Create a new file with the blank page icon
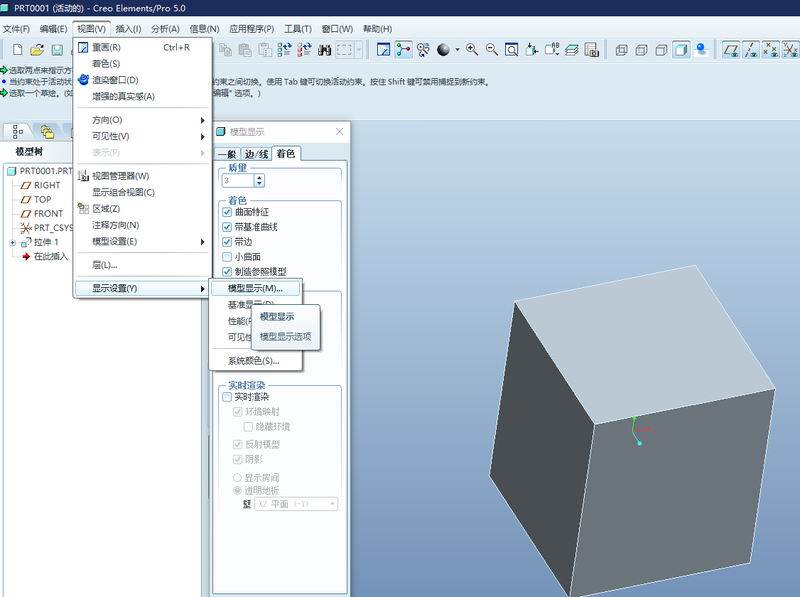The image size is (800, 597). (x=17, y=49)
